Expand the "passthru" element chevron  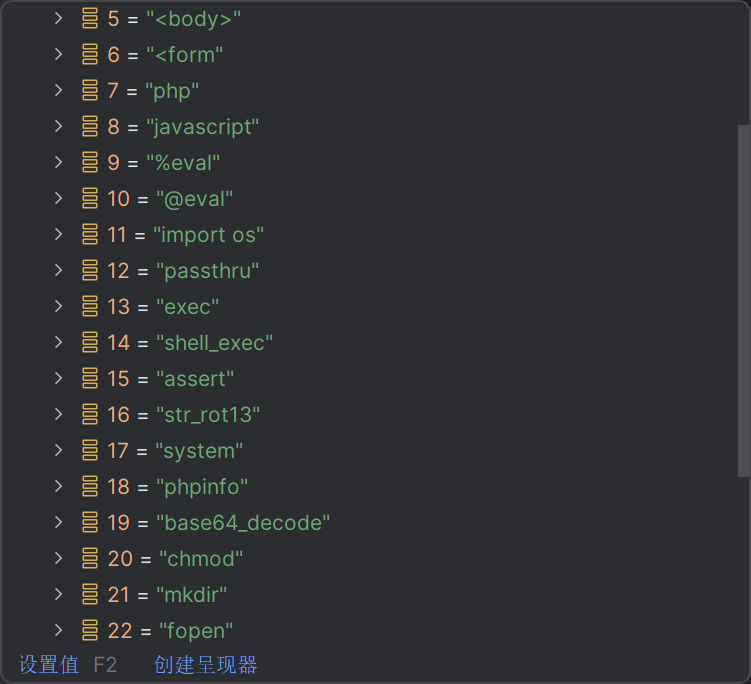click(x=59, y=271)
